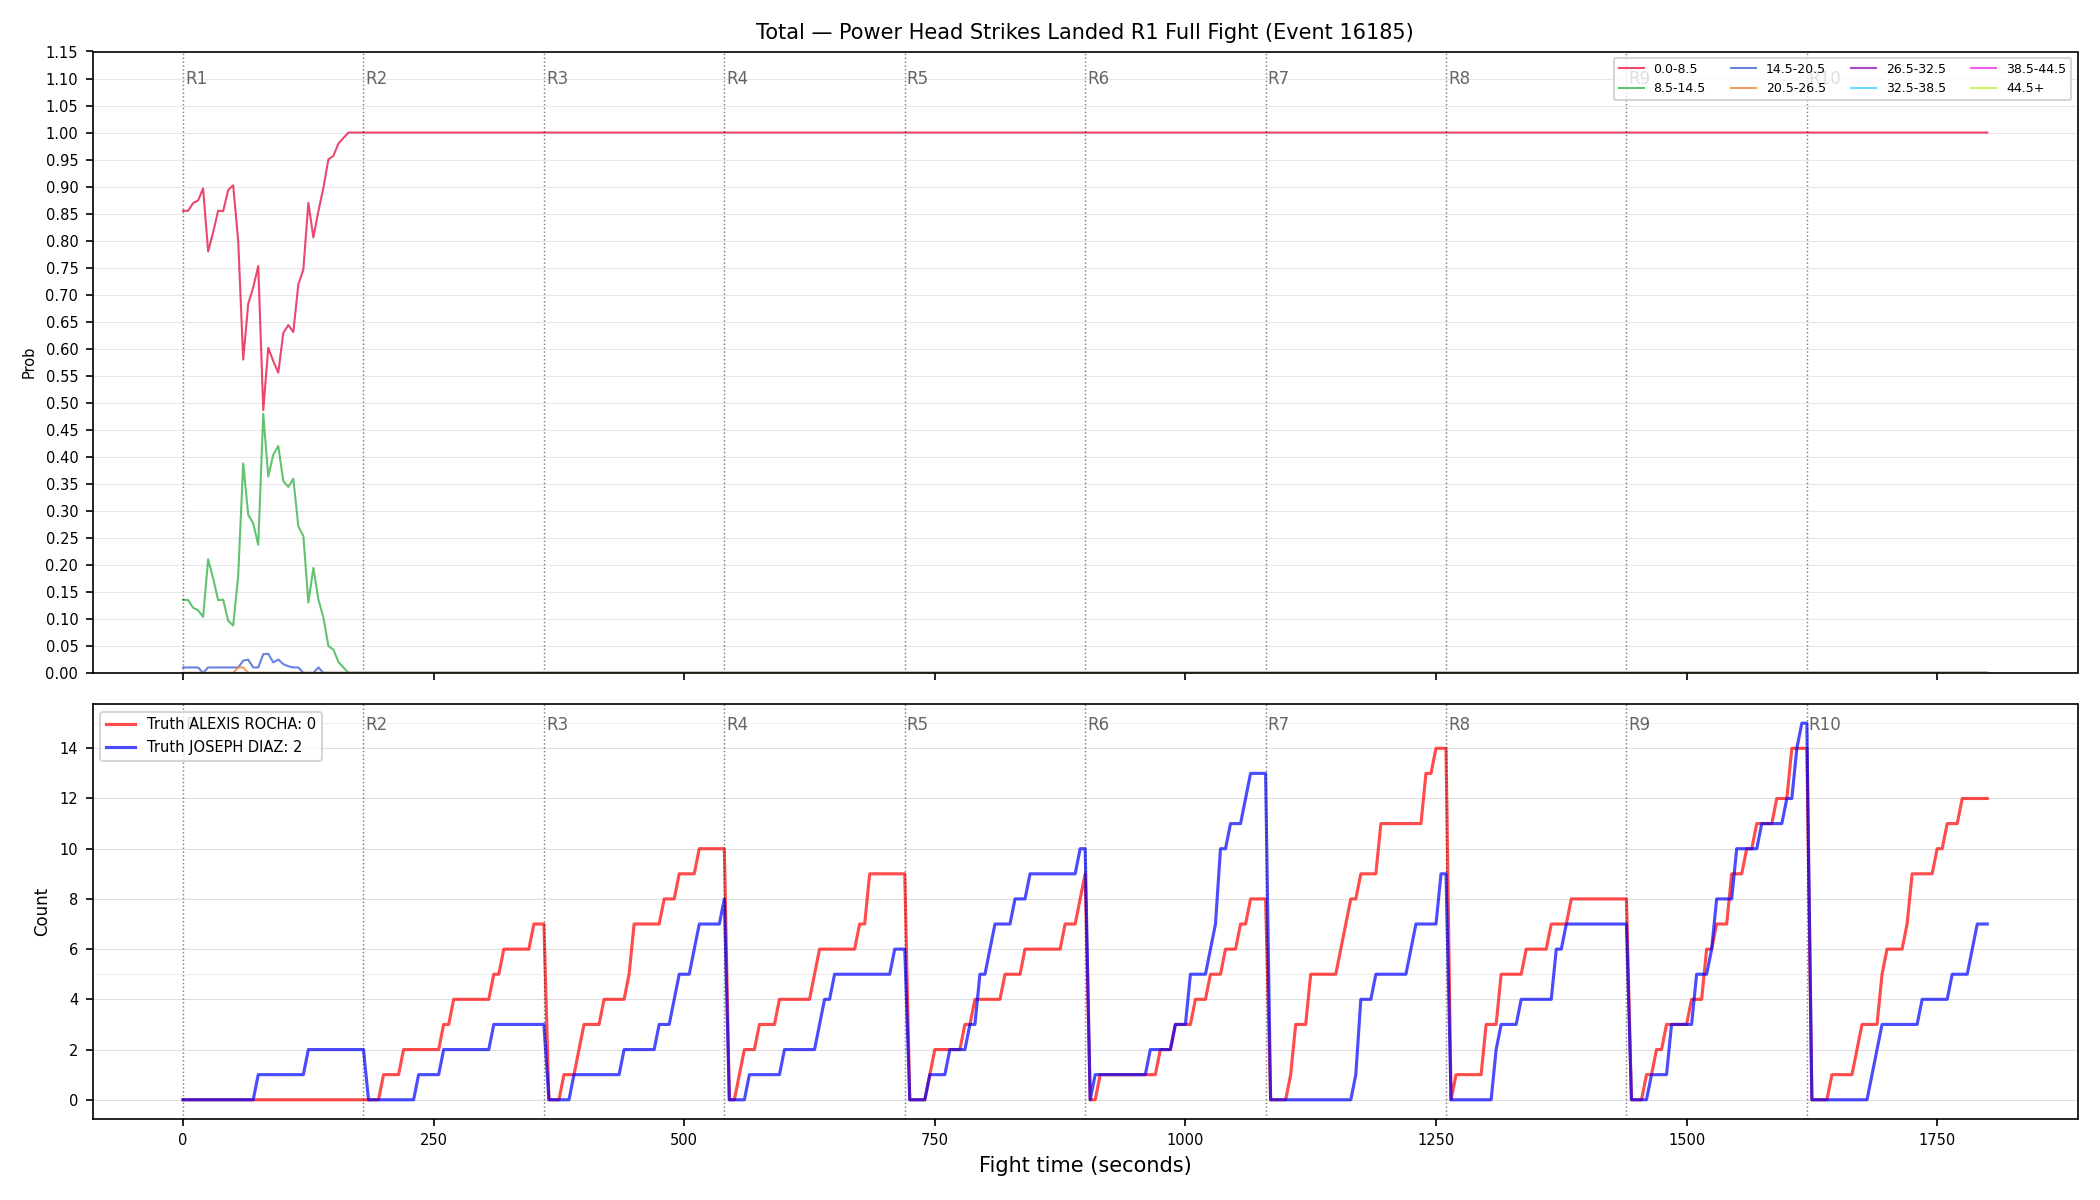Viewport: 2100px width, 1200px height.
Task: Click the 1750 tick label on x-axis
Action: pyautogui.click(x=1937, y=1139)
